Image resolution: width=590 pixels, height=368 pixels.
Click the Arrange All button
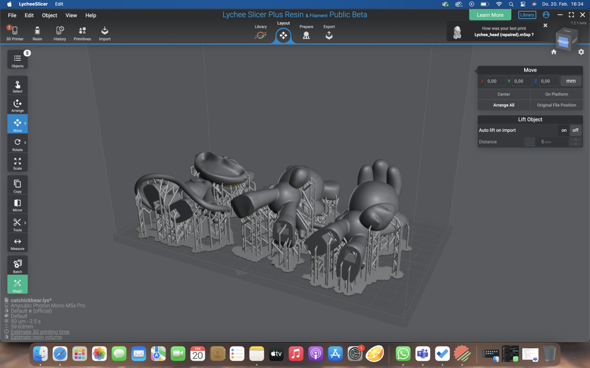[x=504, y=105]
